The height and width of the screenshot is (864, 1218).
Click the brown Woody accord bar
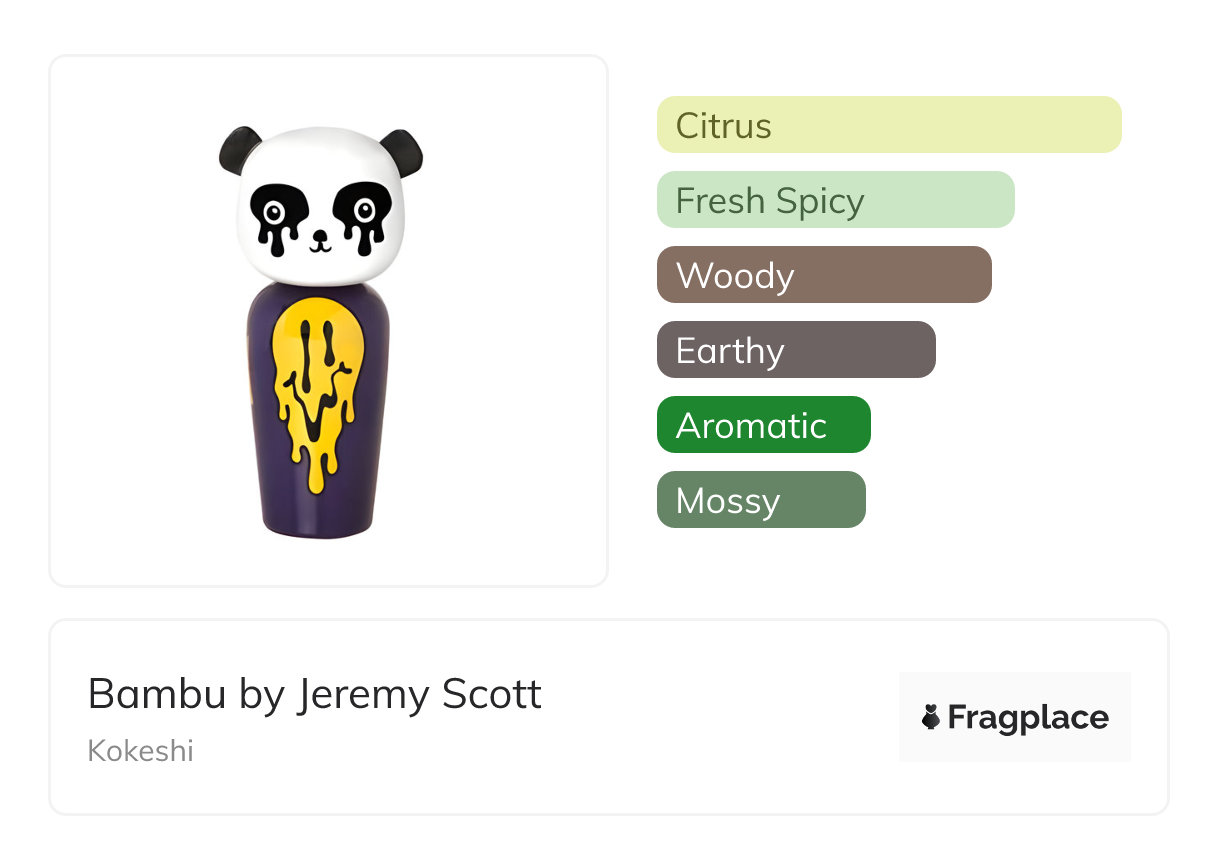point(823,275)
